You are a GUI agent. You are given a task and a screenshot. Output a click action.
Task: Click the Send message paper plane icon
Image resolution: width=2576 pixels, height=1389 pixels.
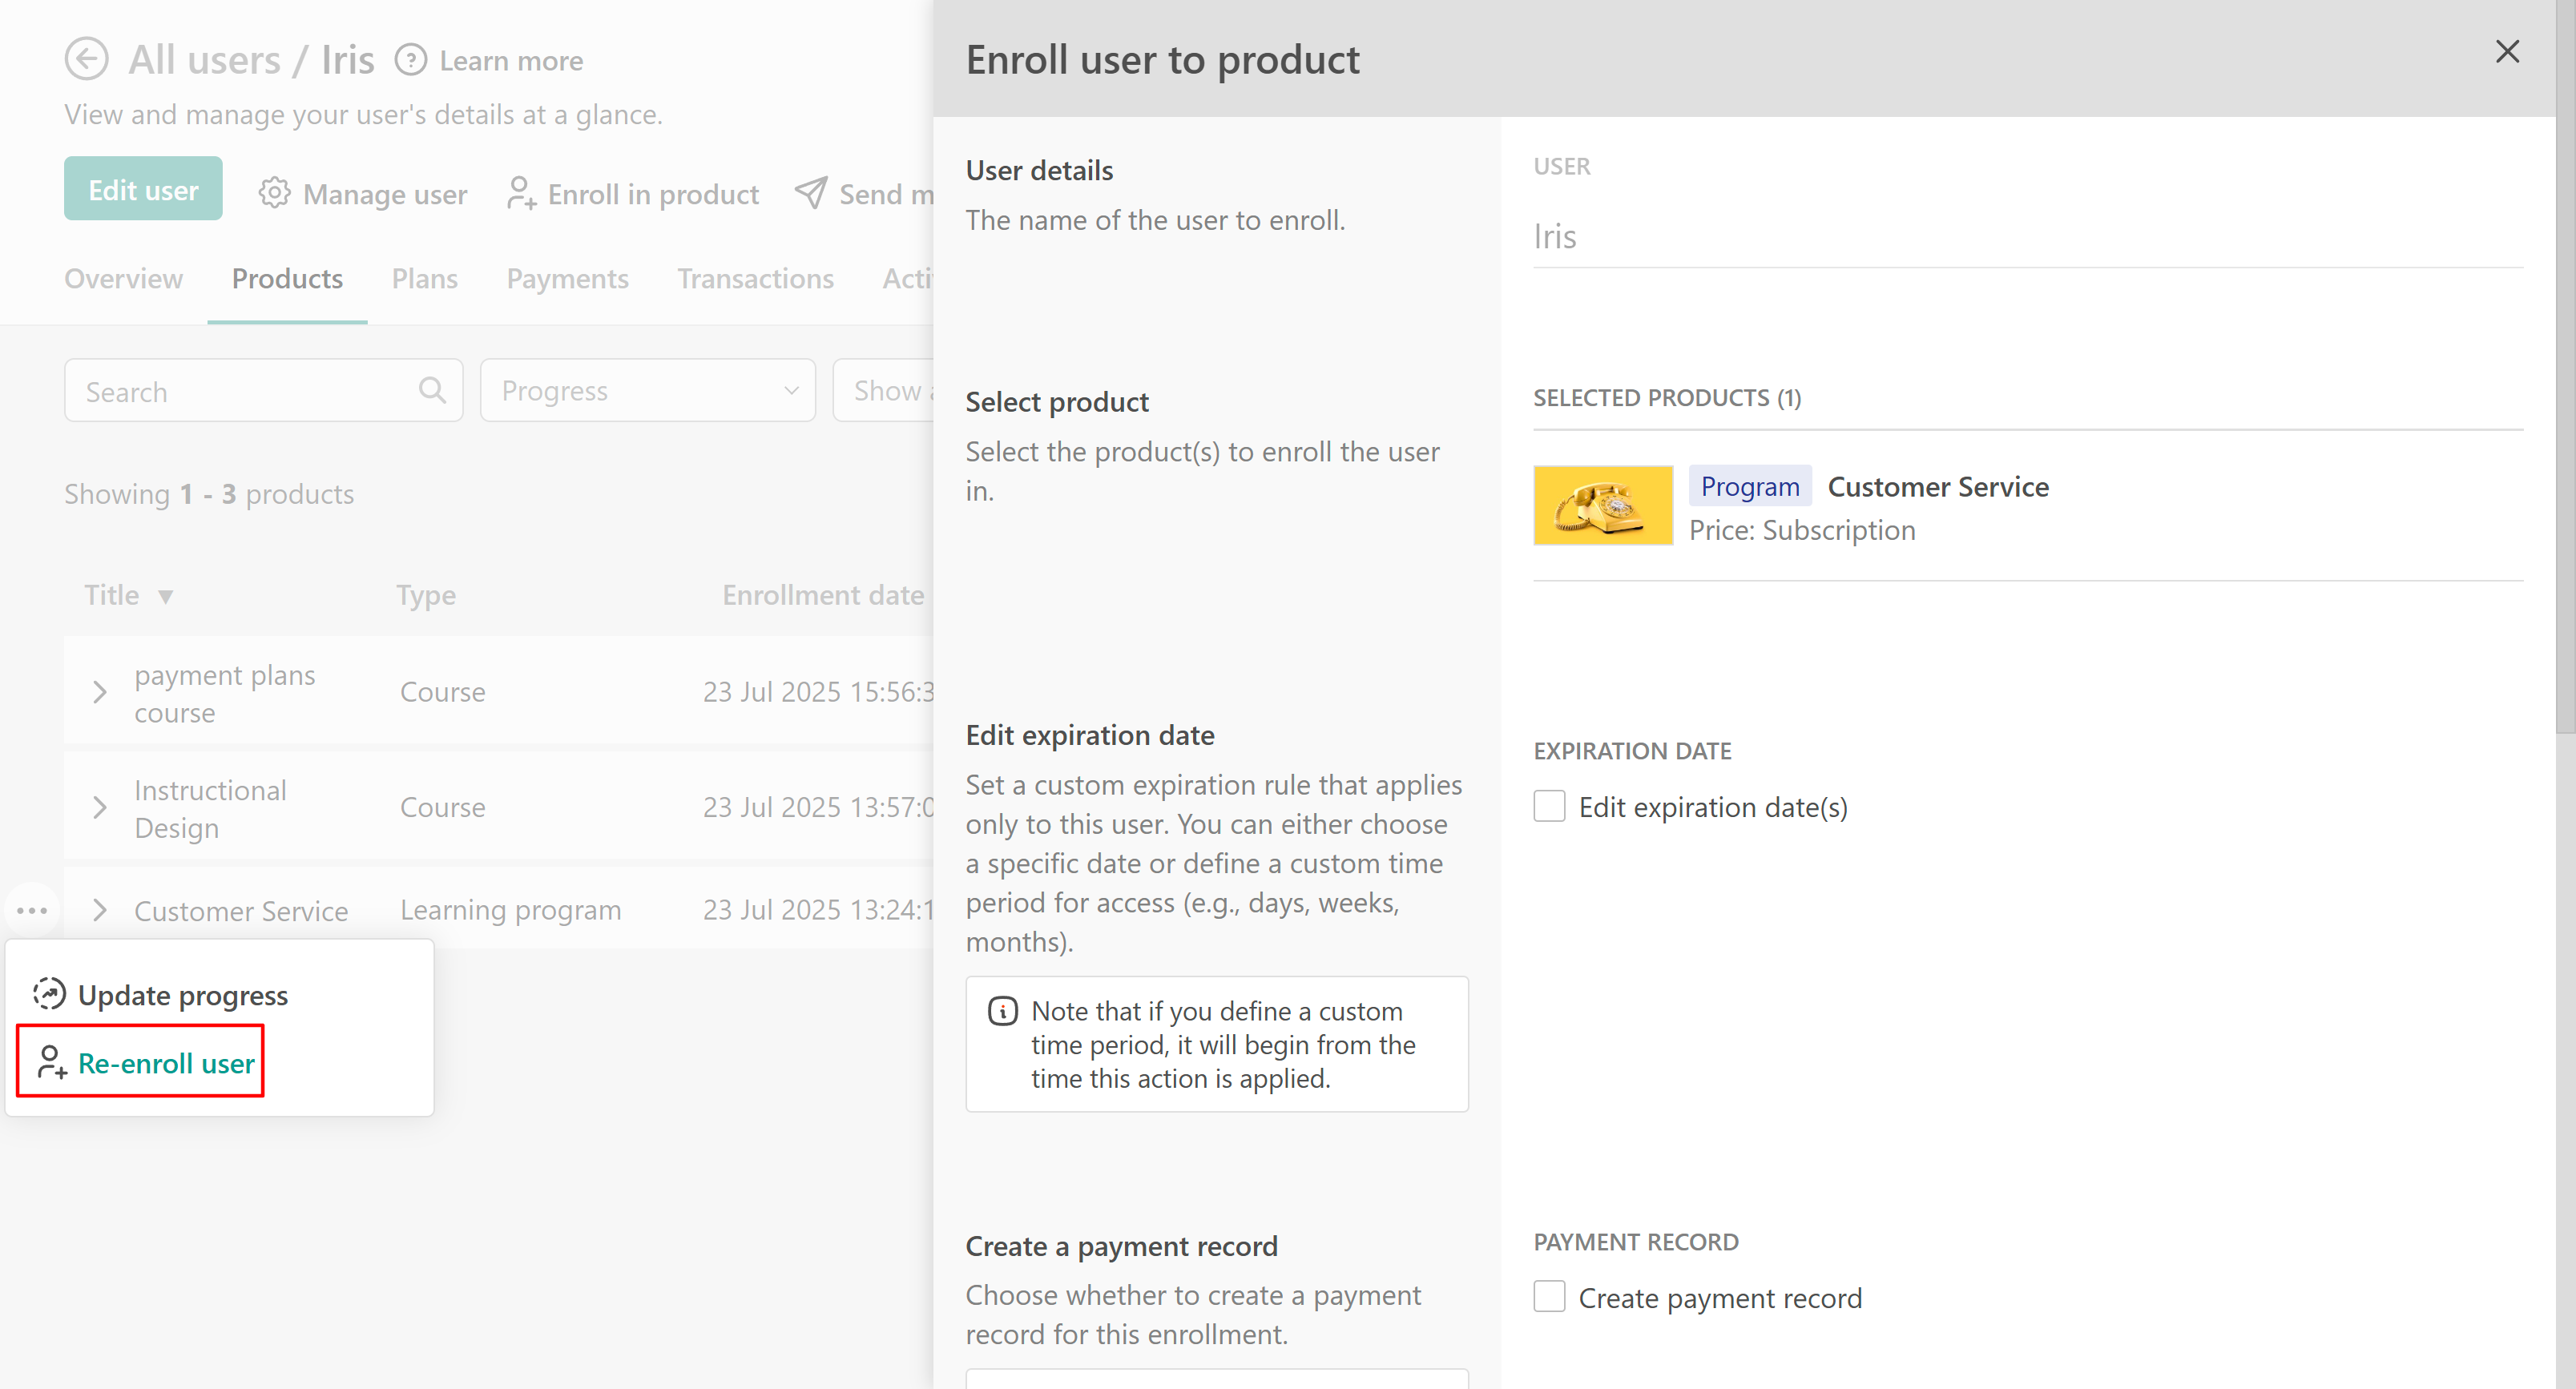(x=810, y=192)
